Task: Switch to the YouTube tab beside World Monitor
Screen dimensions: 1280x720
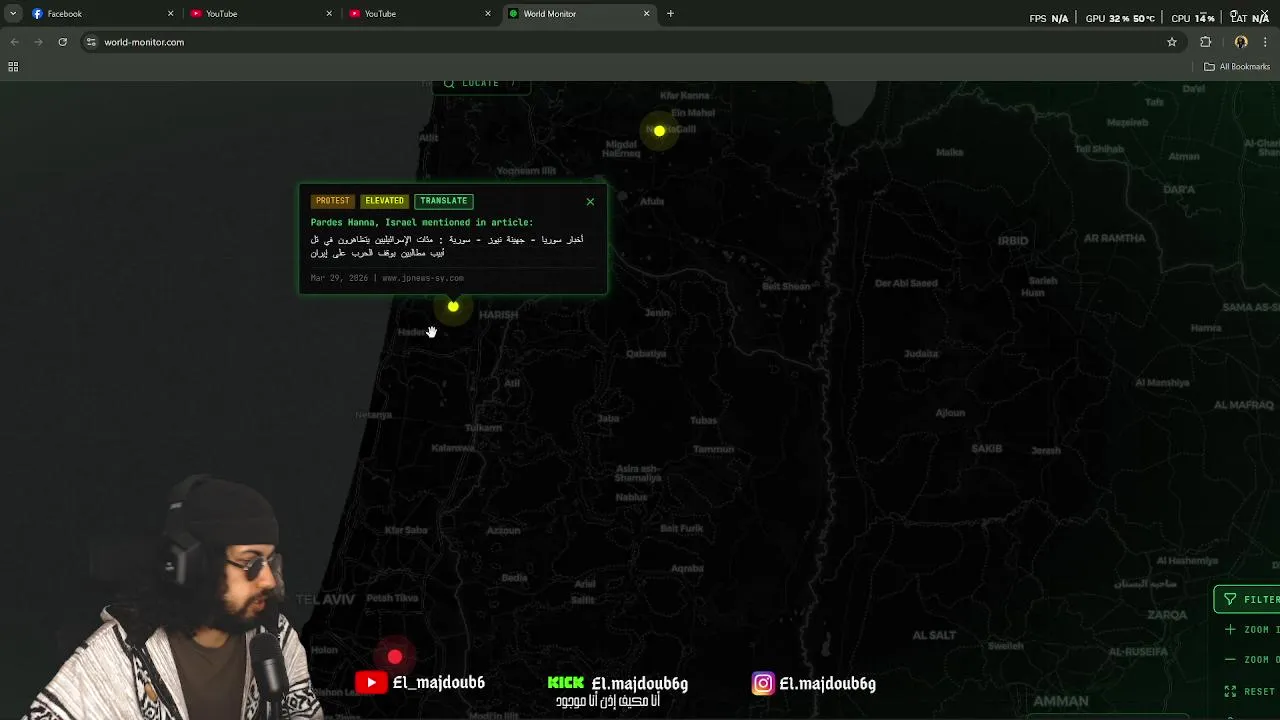Action: pyautogui.click(x=420, y=14)
